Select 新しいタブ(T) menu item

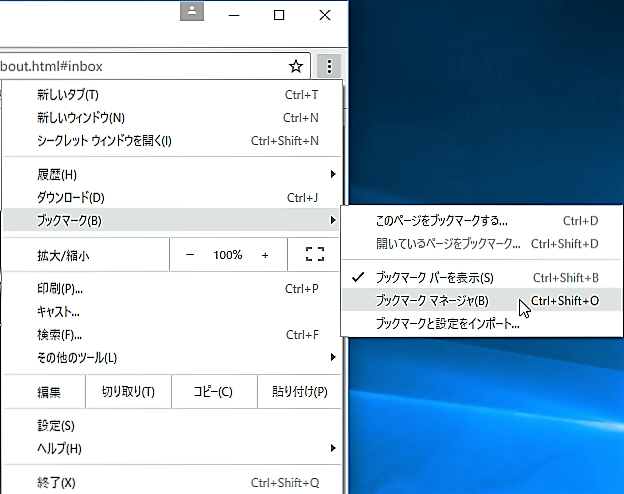click(172, 95)
